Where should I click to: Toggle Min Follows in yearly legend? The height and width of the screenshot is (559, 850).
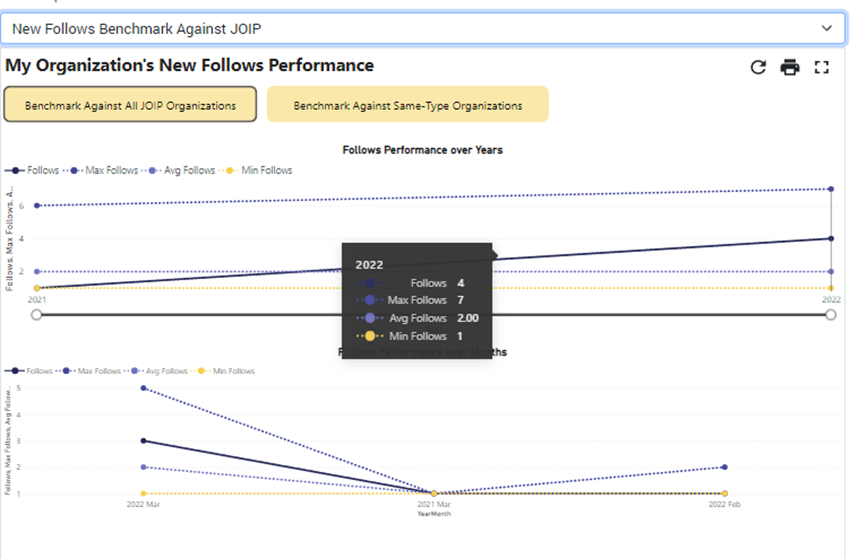[x=259, y=170]
